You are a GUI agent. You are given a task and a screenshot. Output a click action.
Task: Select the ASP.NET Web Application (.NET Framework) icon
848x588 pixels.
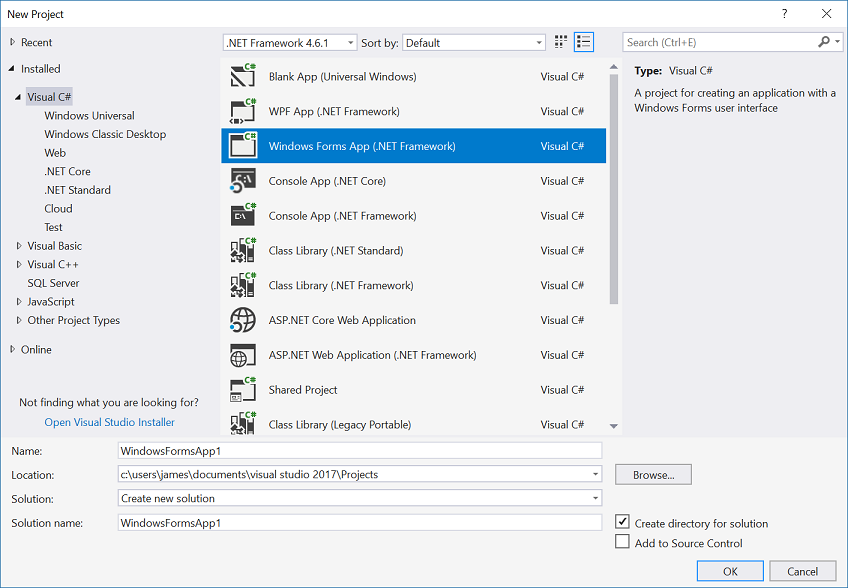point(243,355)
